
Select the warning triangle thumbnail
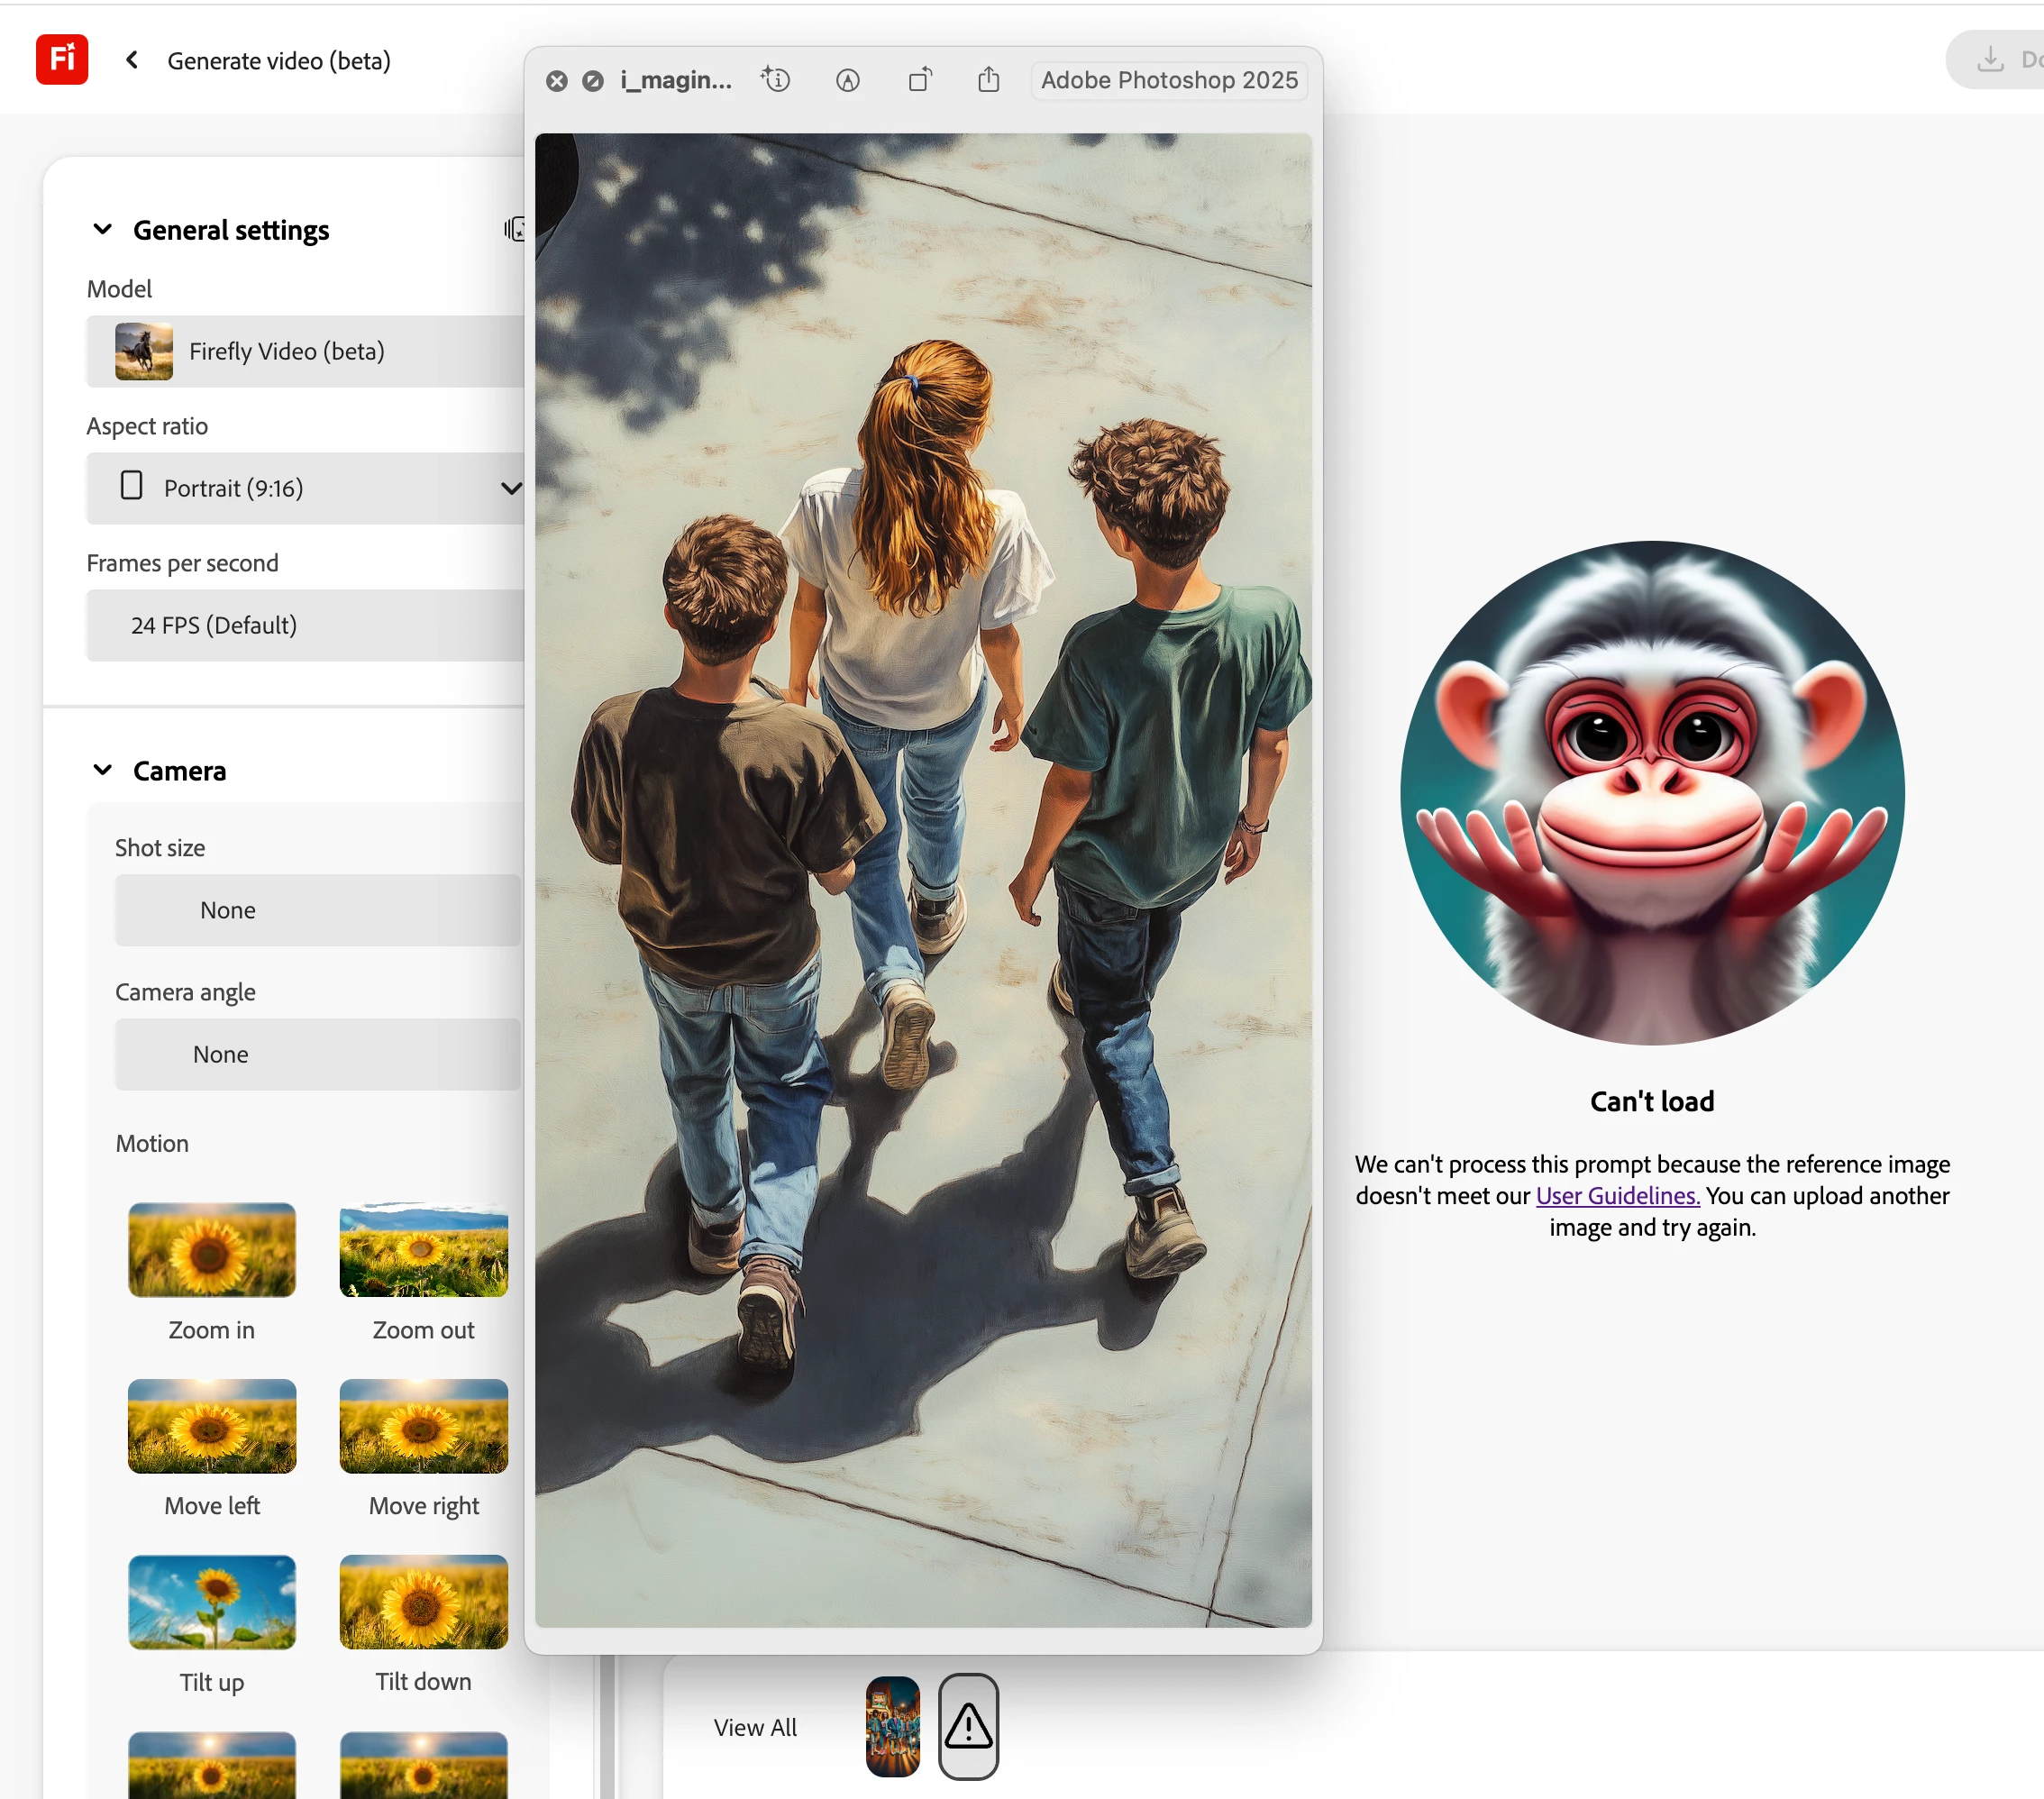pos(967,1726)
